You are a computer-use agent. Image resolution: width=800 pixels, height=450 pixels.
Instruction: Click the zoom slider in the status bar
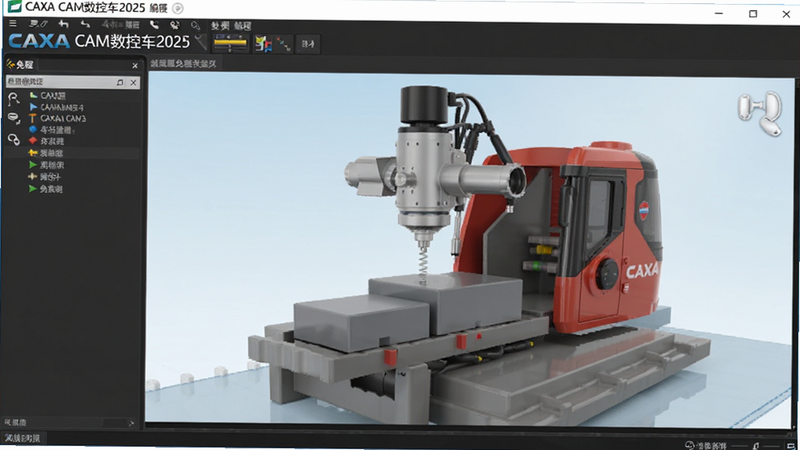point(755,446)
